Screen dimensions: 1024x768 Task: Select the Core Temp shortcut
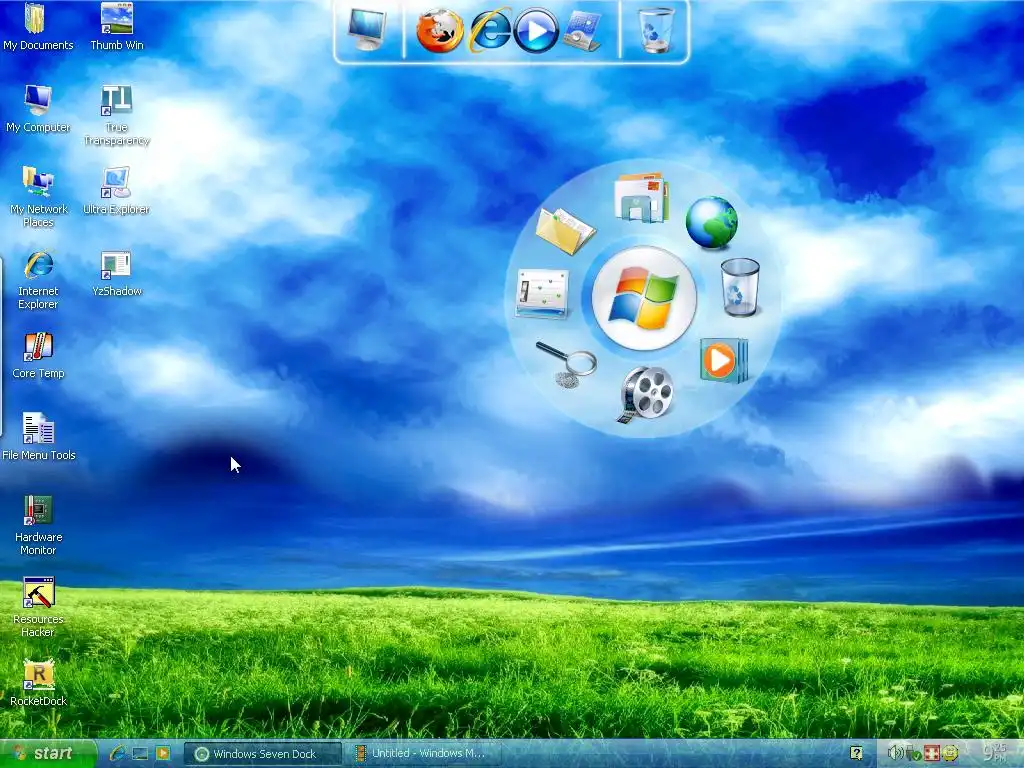(38, 355)
